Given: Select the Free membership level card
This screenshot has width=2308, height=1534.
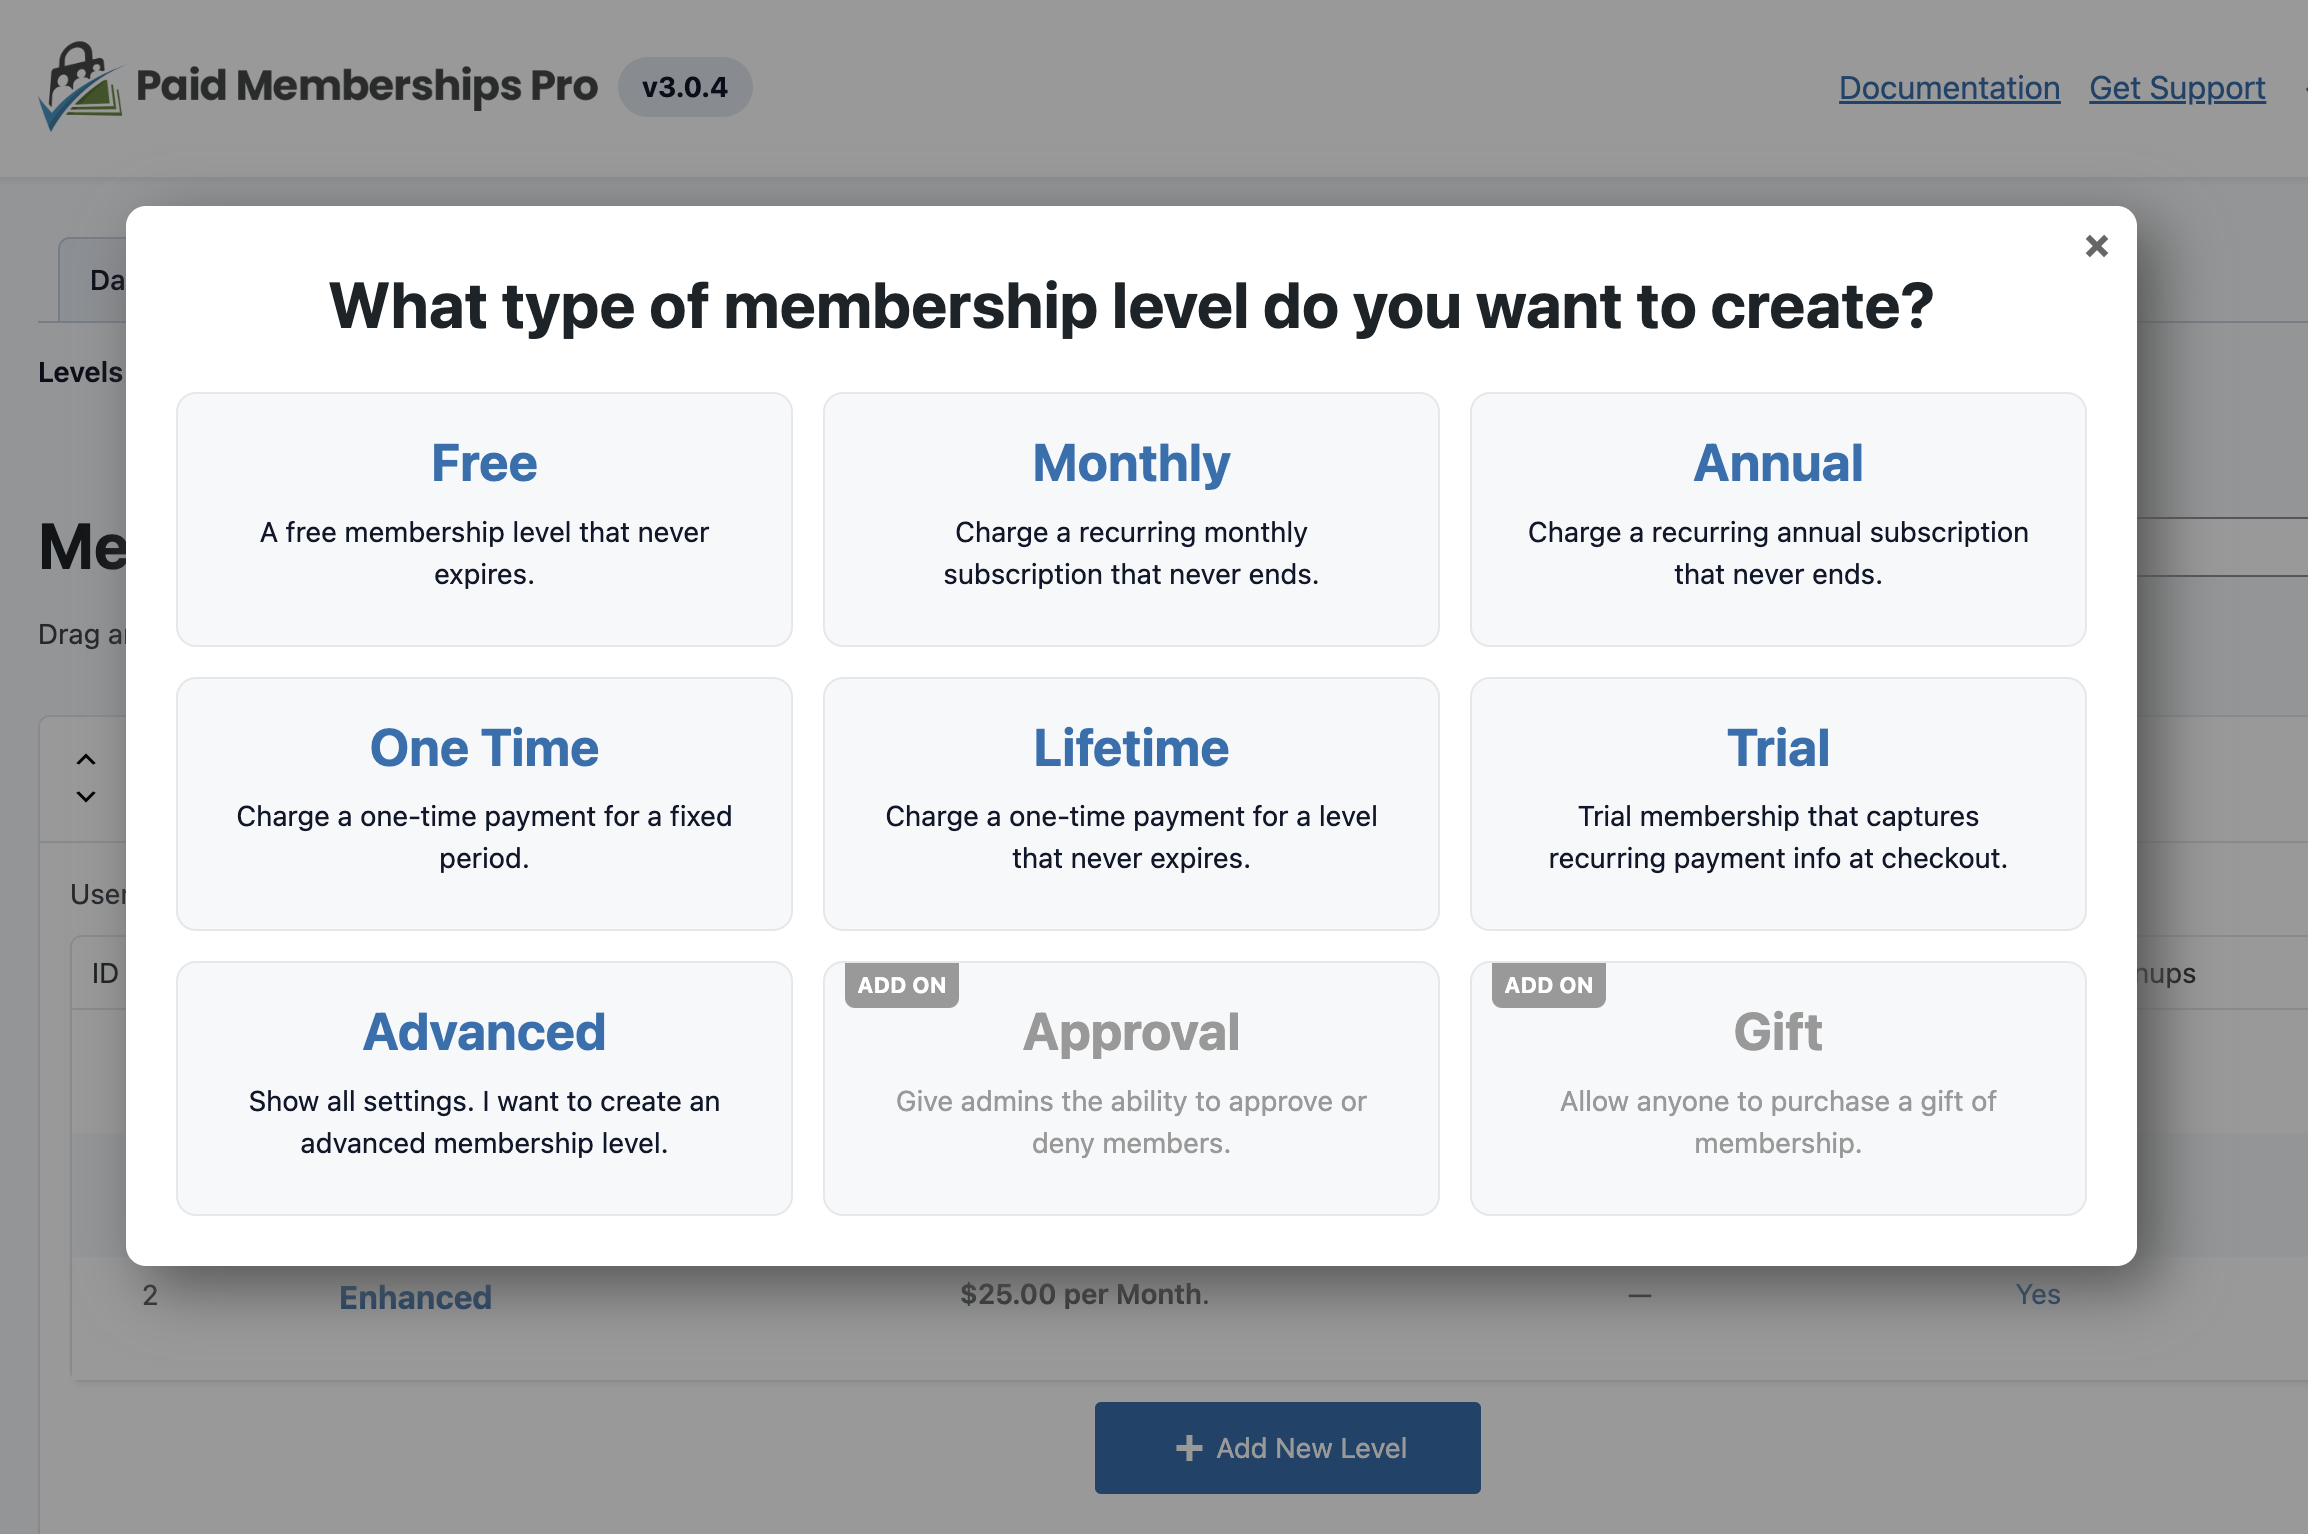Looking at the screenshot, I should point(484,518).
